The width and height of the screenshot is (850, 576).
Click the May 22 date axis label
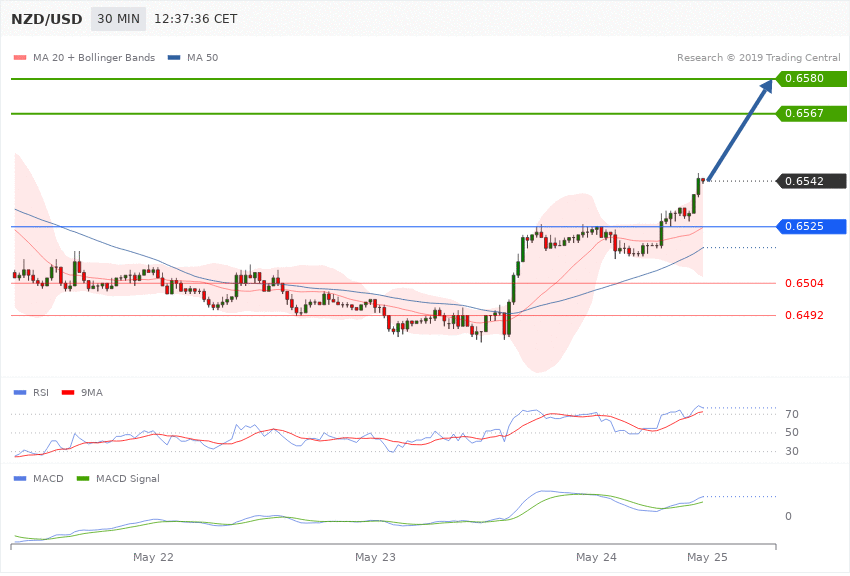click(153, 557)
